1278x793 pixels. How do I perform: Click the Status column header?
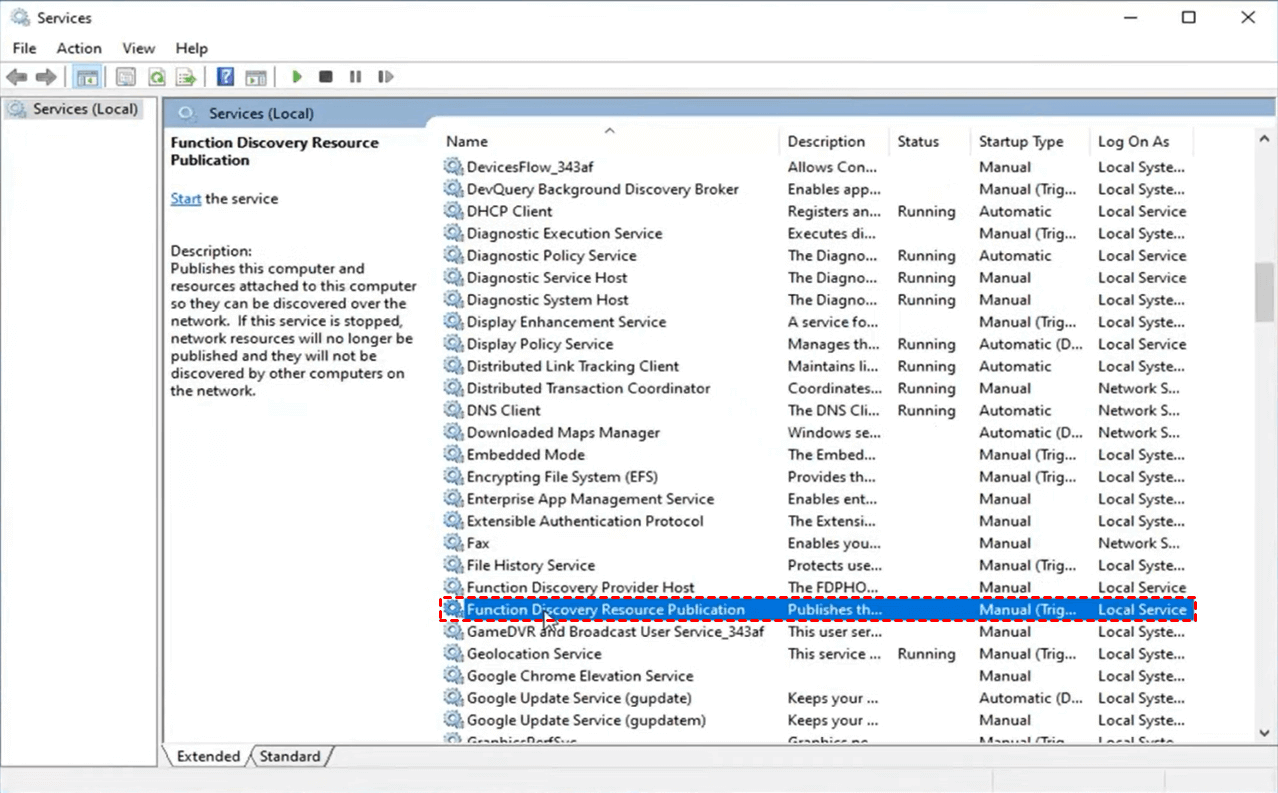[x=918, y=142]
